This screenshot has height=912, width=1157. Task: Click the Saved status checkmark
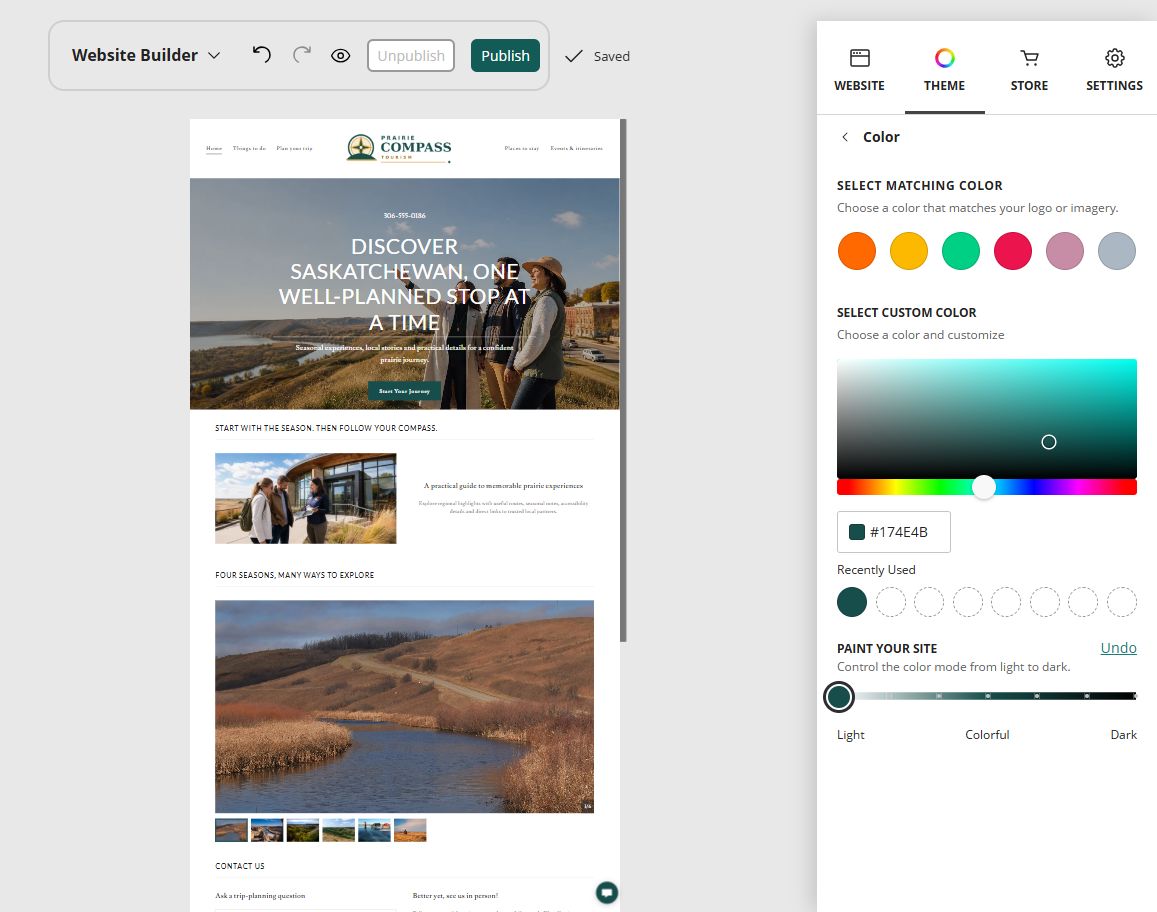pyautogui.click(x=574, y=56)
